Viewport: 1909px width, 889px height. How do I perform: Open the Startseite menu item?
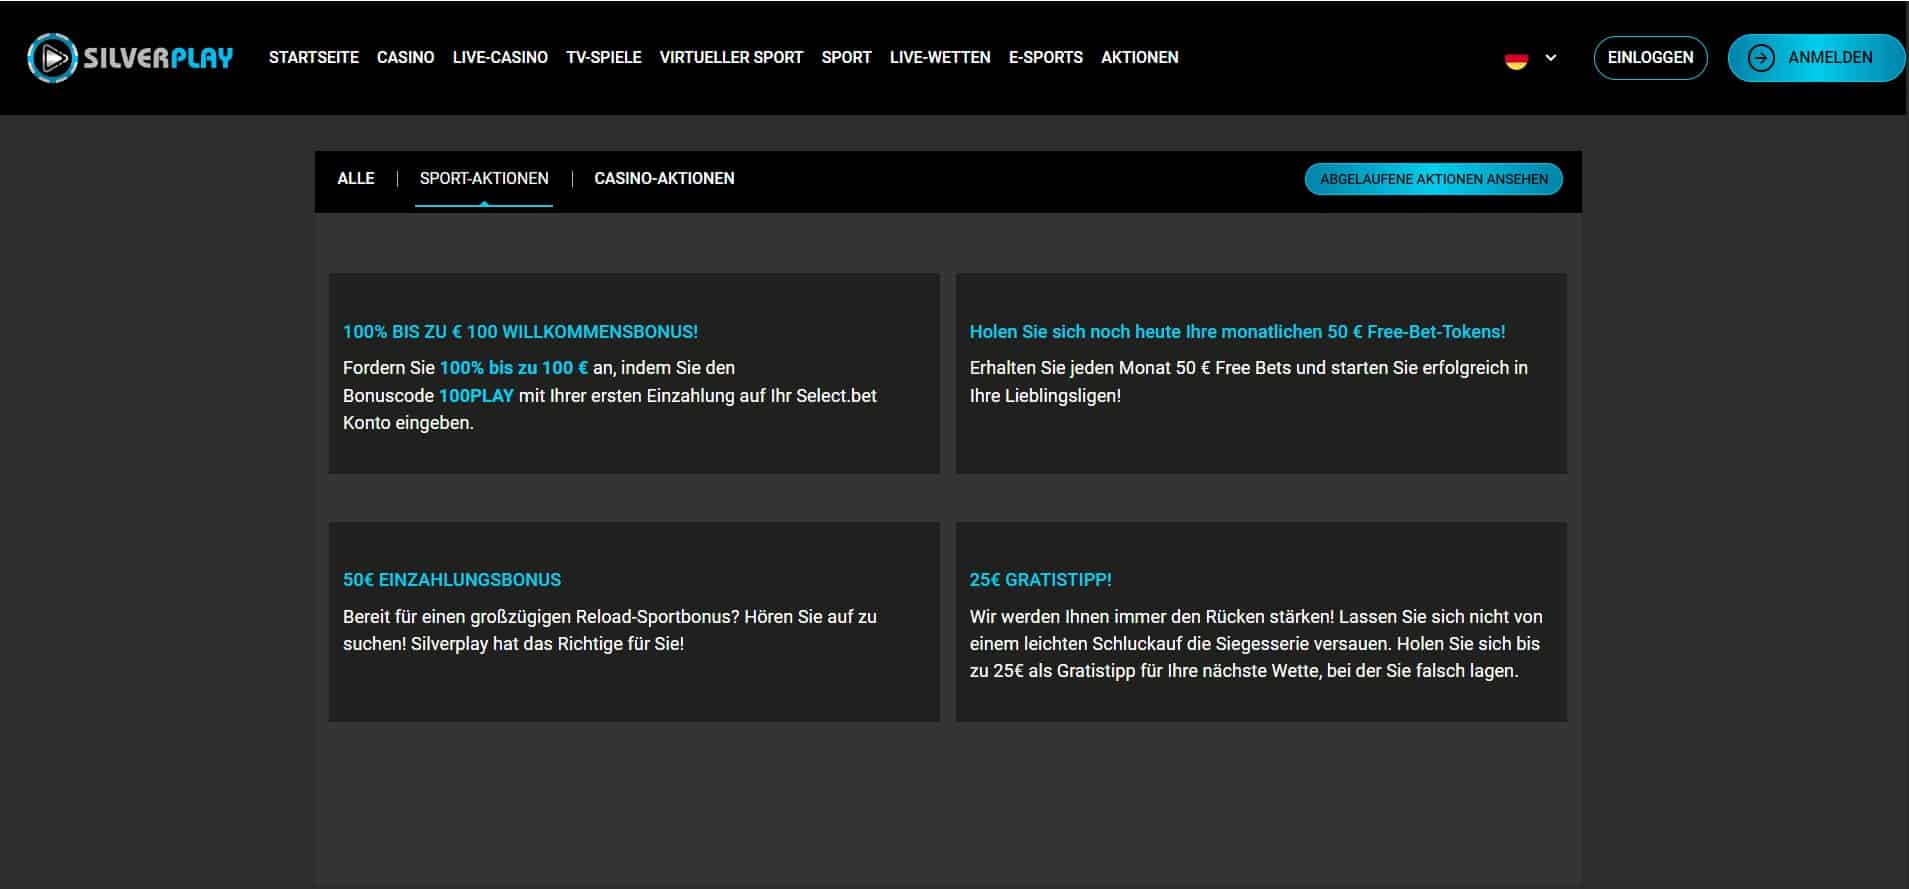[x=313, y=58]
